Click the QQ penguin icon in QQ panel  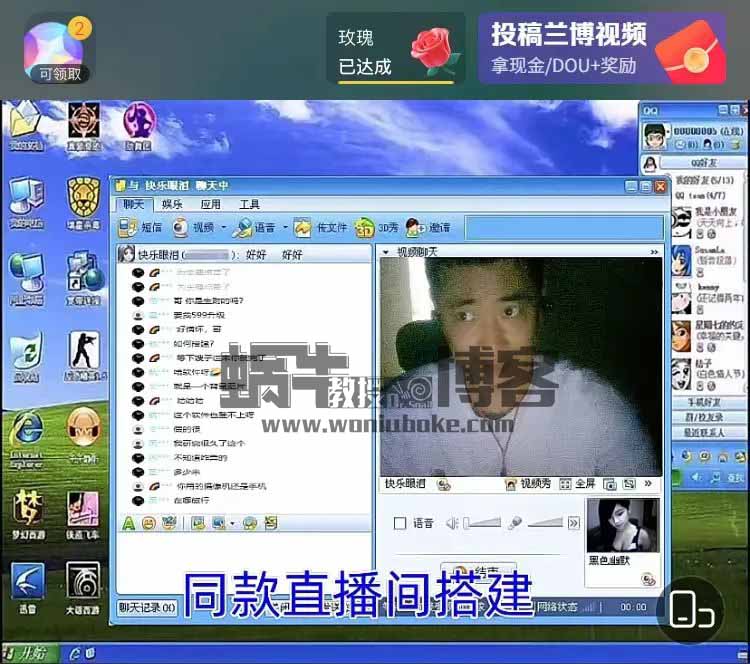coord(649,164)
